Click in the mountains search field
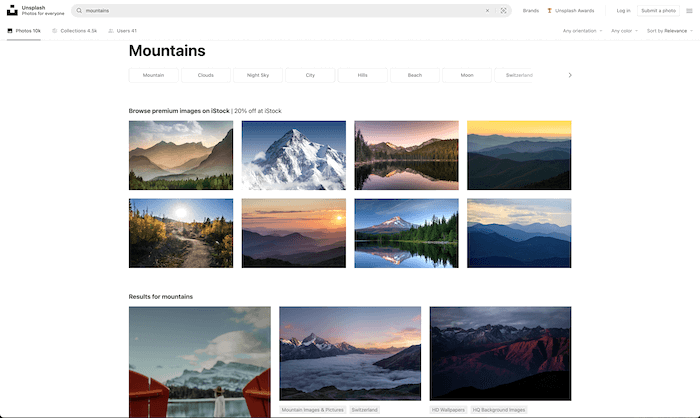The width and height of the screenshot is (700, 418). pyautogui.click(x=280, y=10)
